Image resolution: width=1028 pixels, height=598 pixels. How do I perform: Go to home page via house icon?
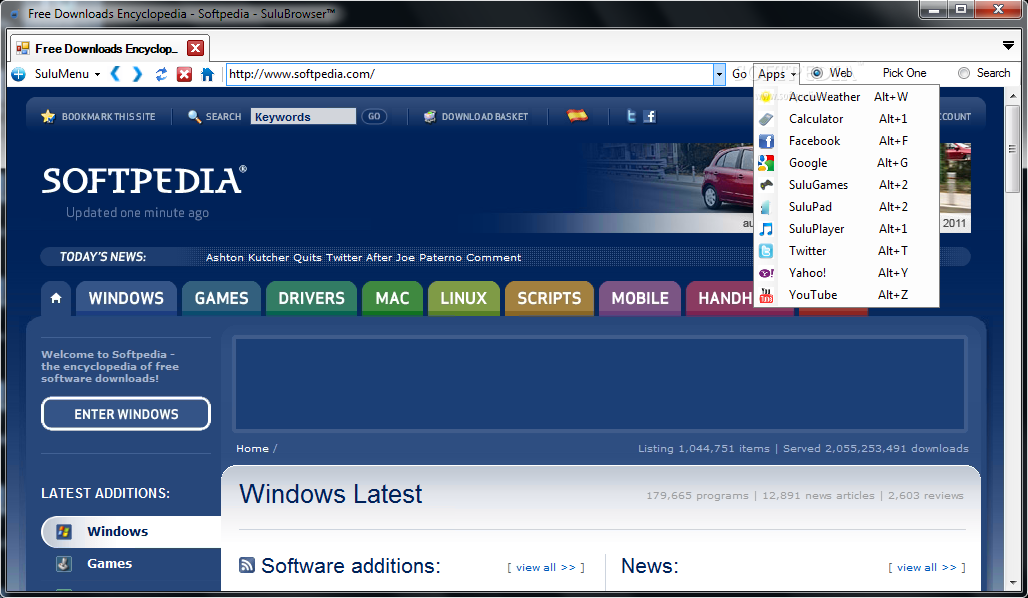(207, 74)
